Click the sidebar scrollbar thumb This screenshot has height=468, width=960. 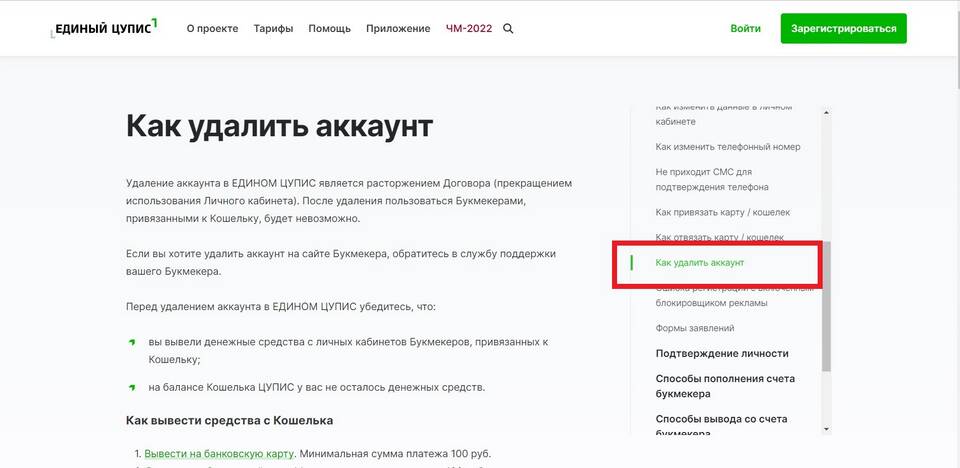coord(826,306)
